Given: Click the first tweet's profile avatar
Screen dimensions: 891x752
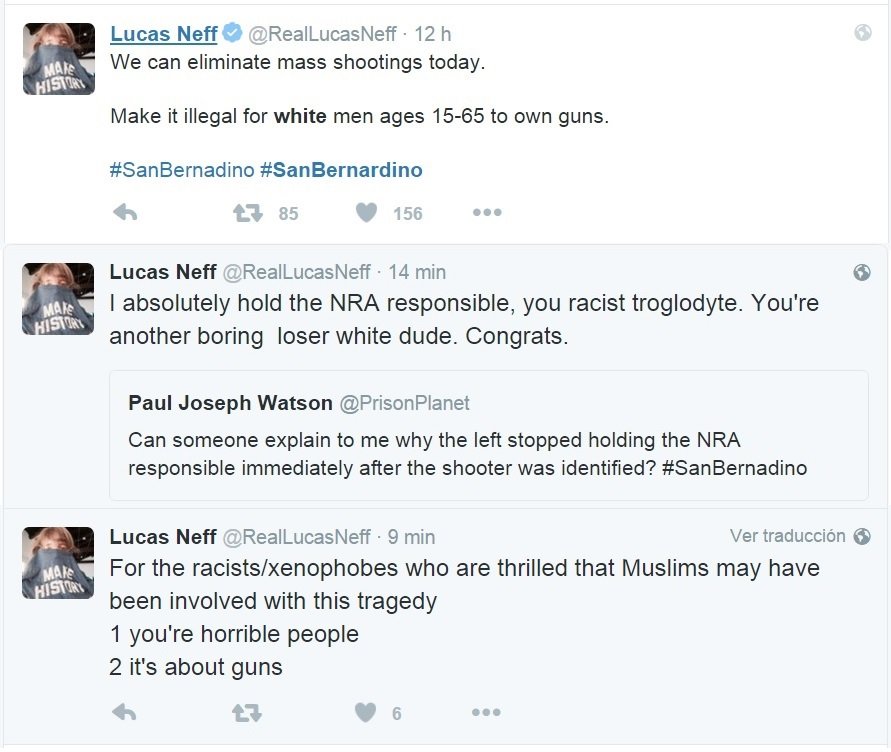Looking at the screenshot, I should pos(58,58).
